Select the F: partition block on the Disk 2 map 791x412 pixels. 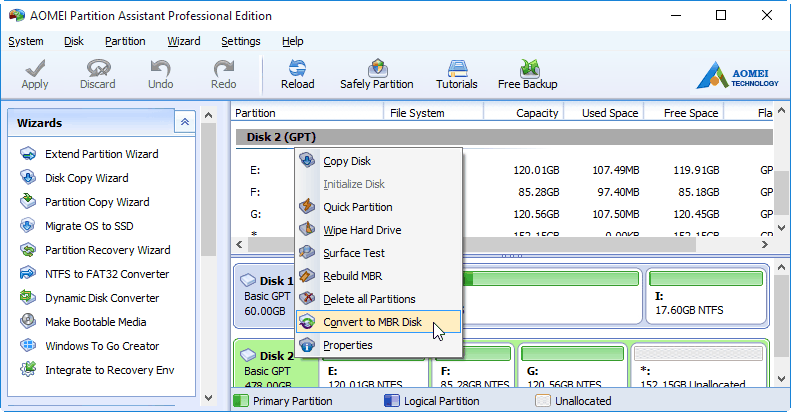pyautogui.click(x=472, y=366)
